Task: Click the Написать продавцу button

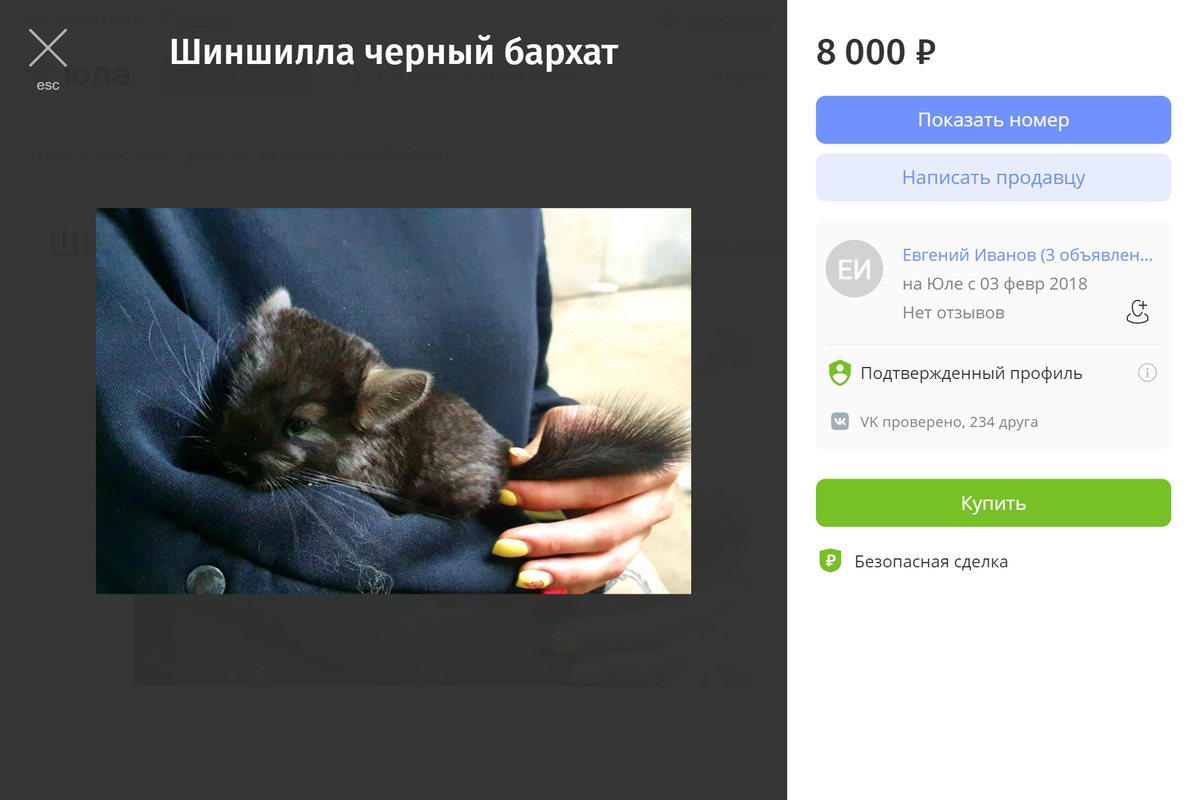Action: click(993, 178)
